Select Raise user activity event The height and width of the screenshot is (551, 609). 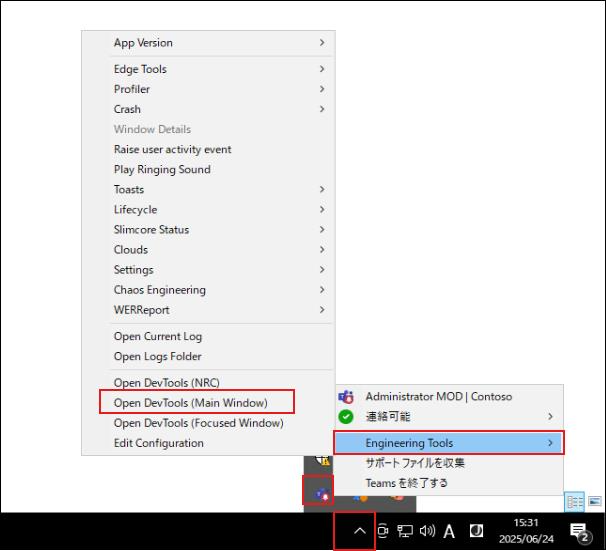[209, 149]
